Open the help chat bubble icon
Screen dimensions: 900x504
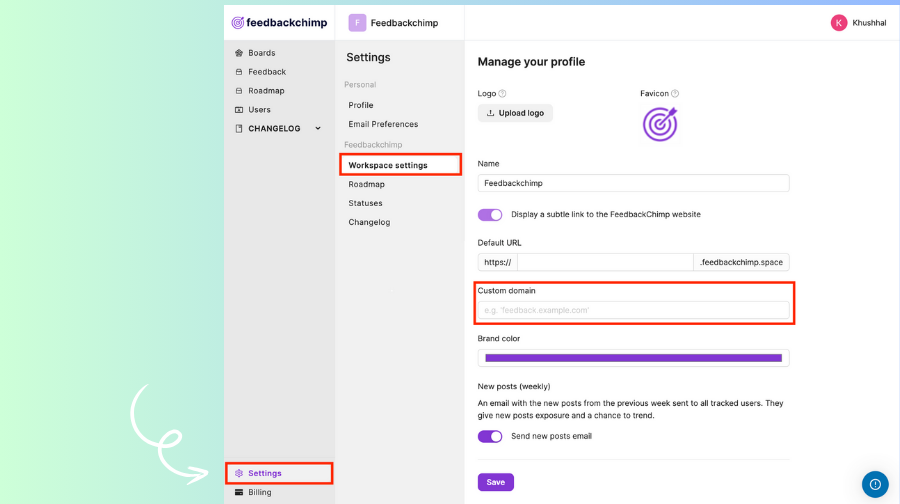coord(875,484)
